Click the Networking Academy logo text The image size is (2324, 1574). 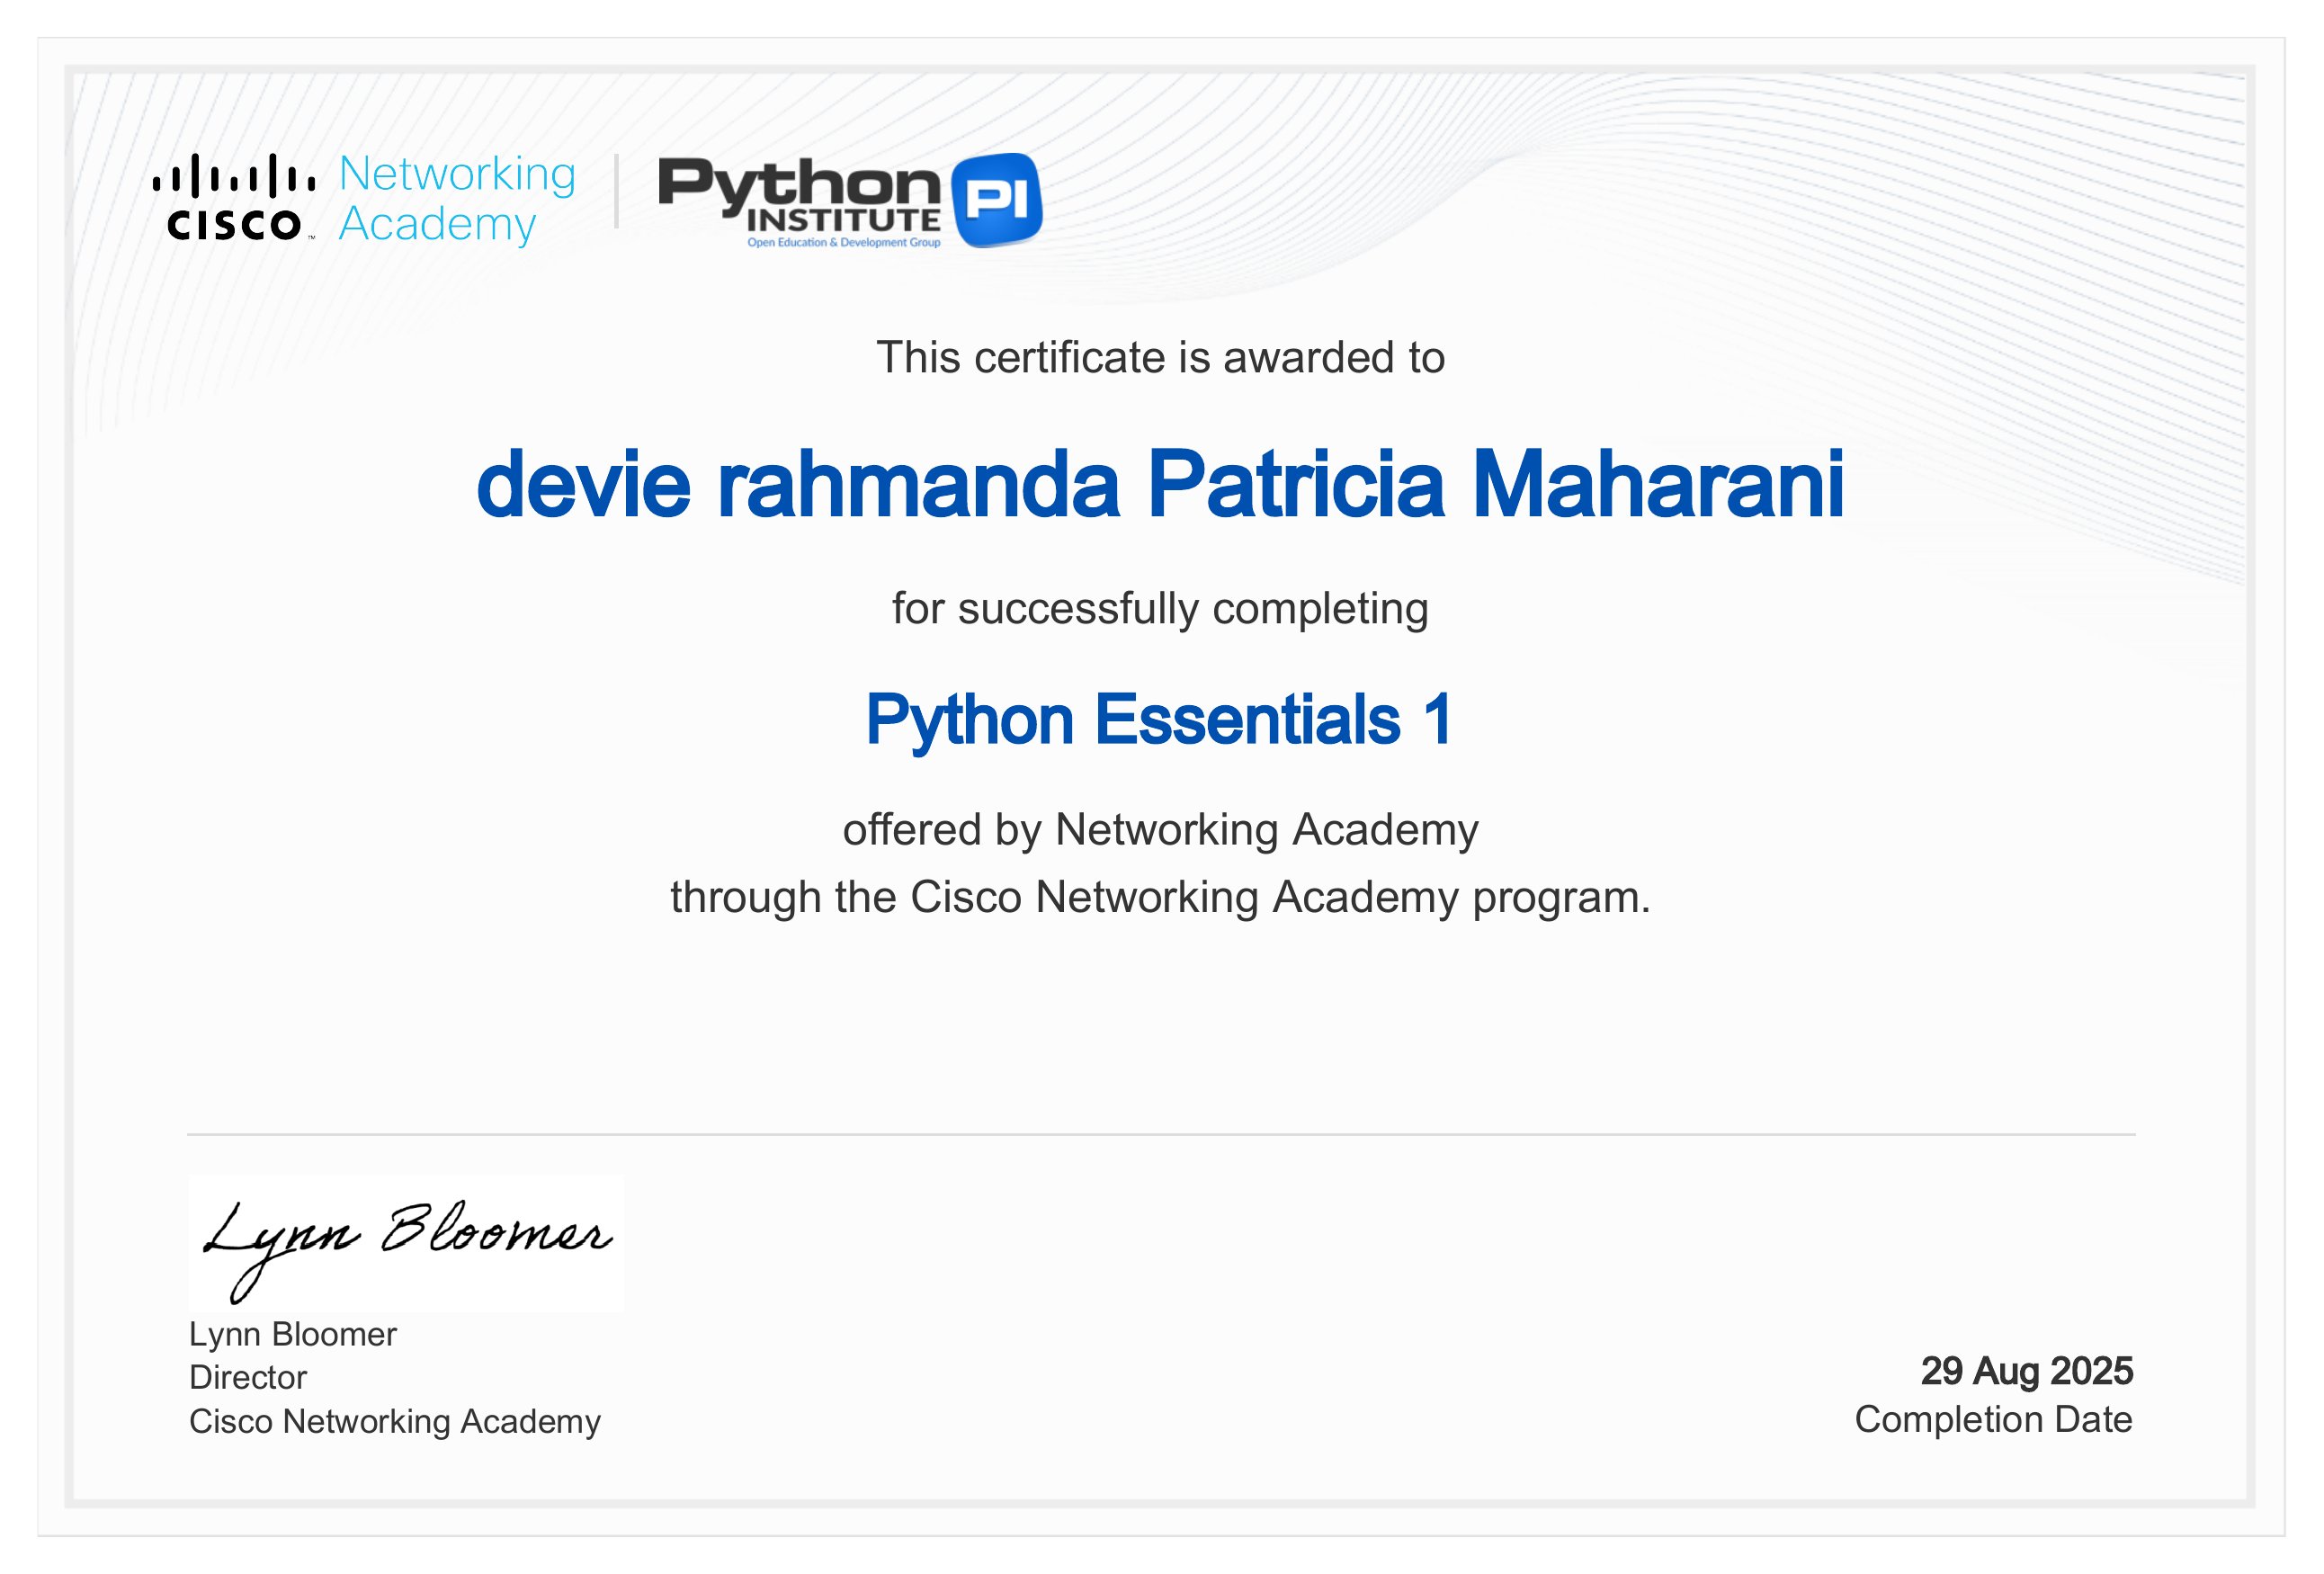click(457, 198)
